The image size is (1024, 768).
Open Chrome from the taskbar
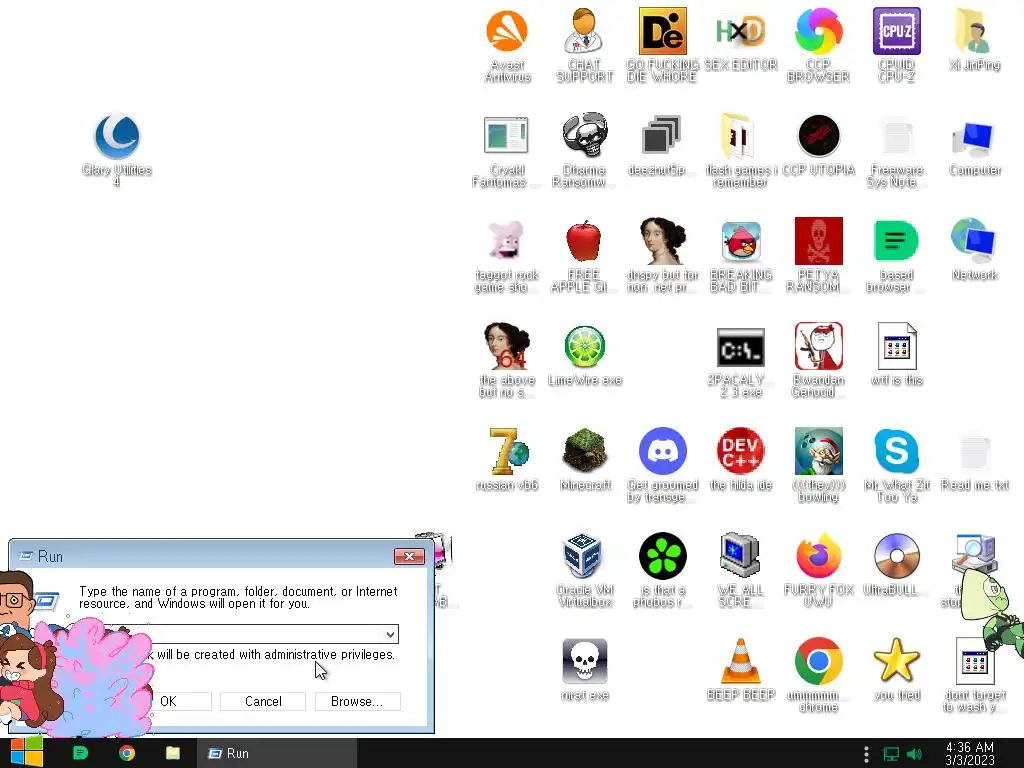127,753
